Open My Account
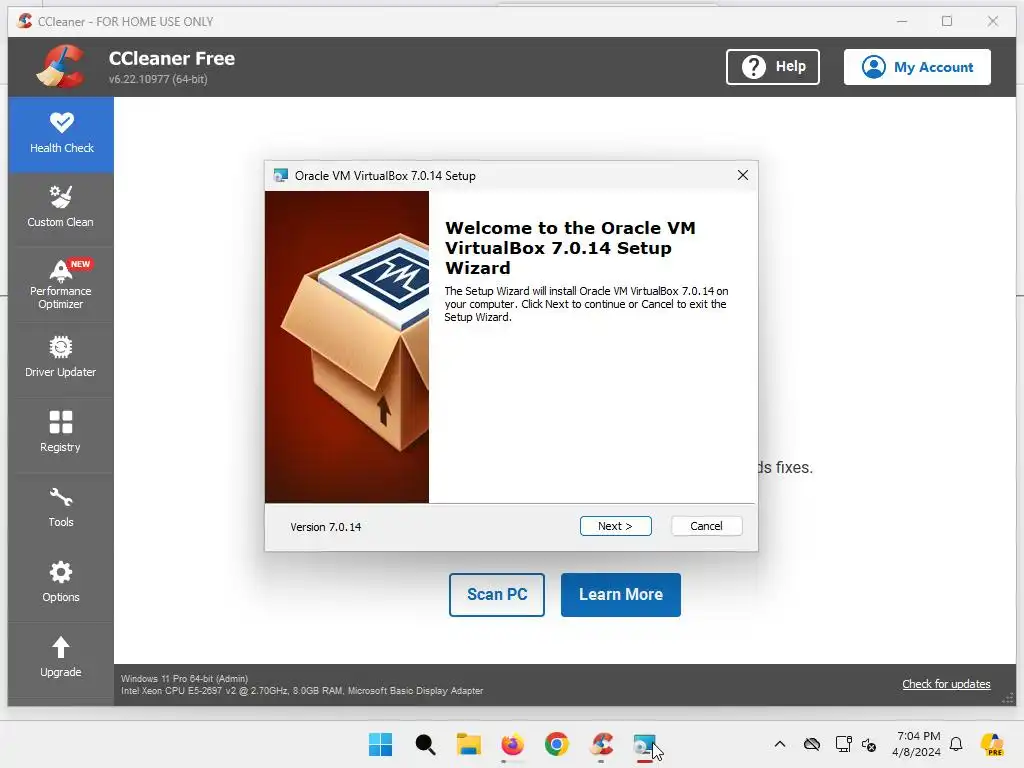This screenshot has width=1024, height=768. point(917,67)
